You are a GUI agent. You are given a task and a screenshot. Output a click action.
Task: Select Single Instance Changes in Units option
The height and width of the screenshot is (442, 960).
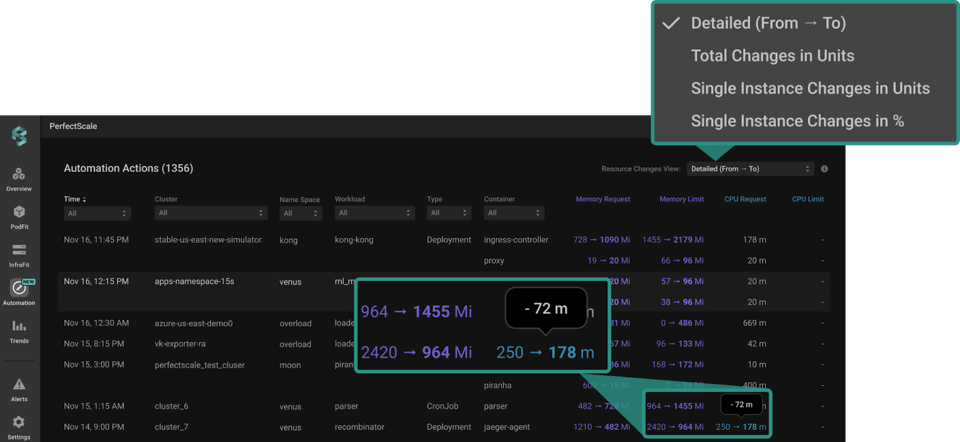point(810,88)
